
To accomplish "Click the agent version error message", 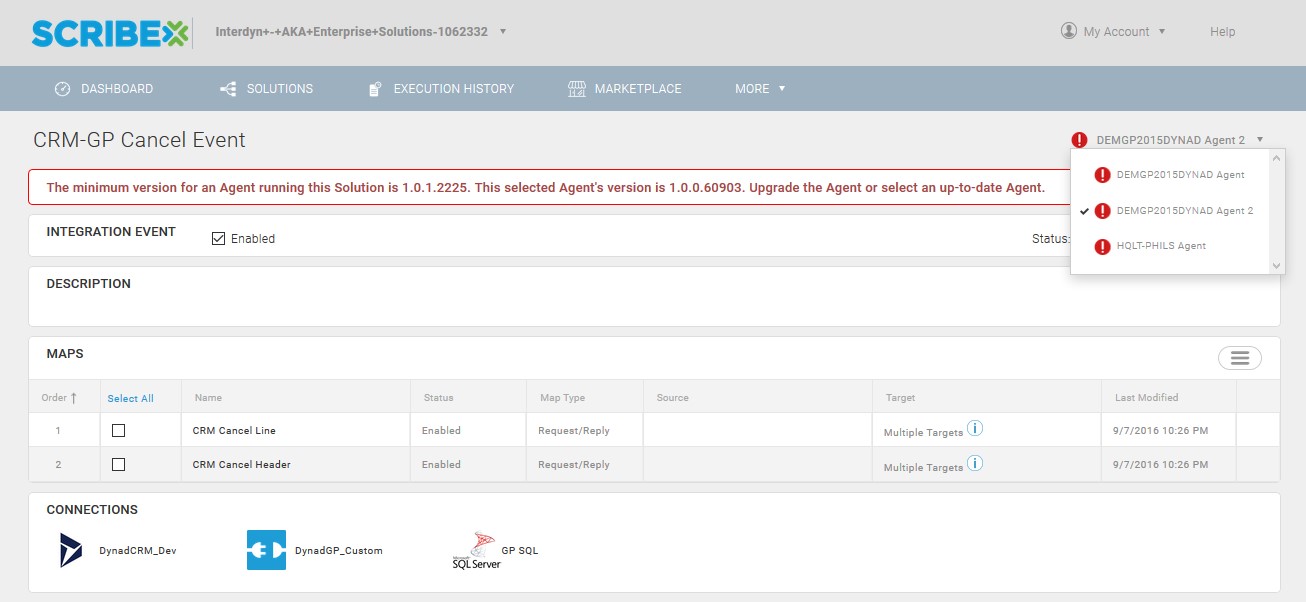I will coord(545,187).
